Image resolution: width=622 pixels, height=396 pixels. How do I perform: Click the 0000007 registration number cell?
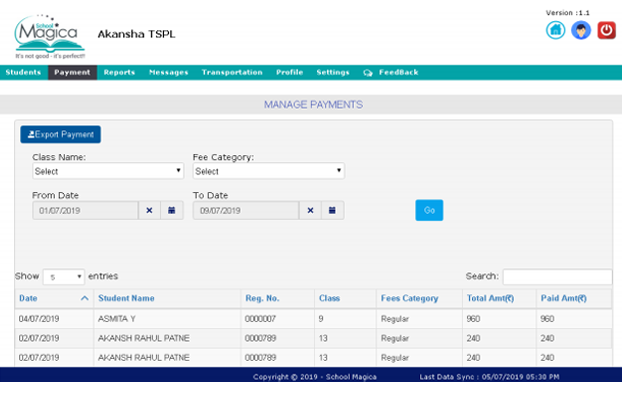click(x=277, y=319)
